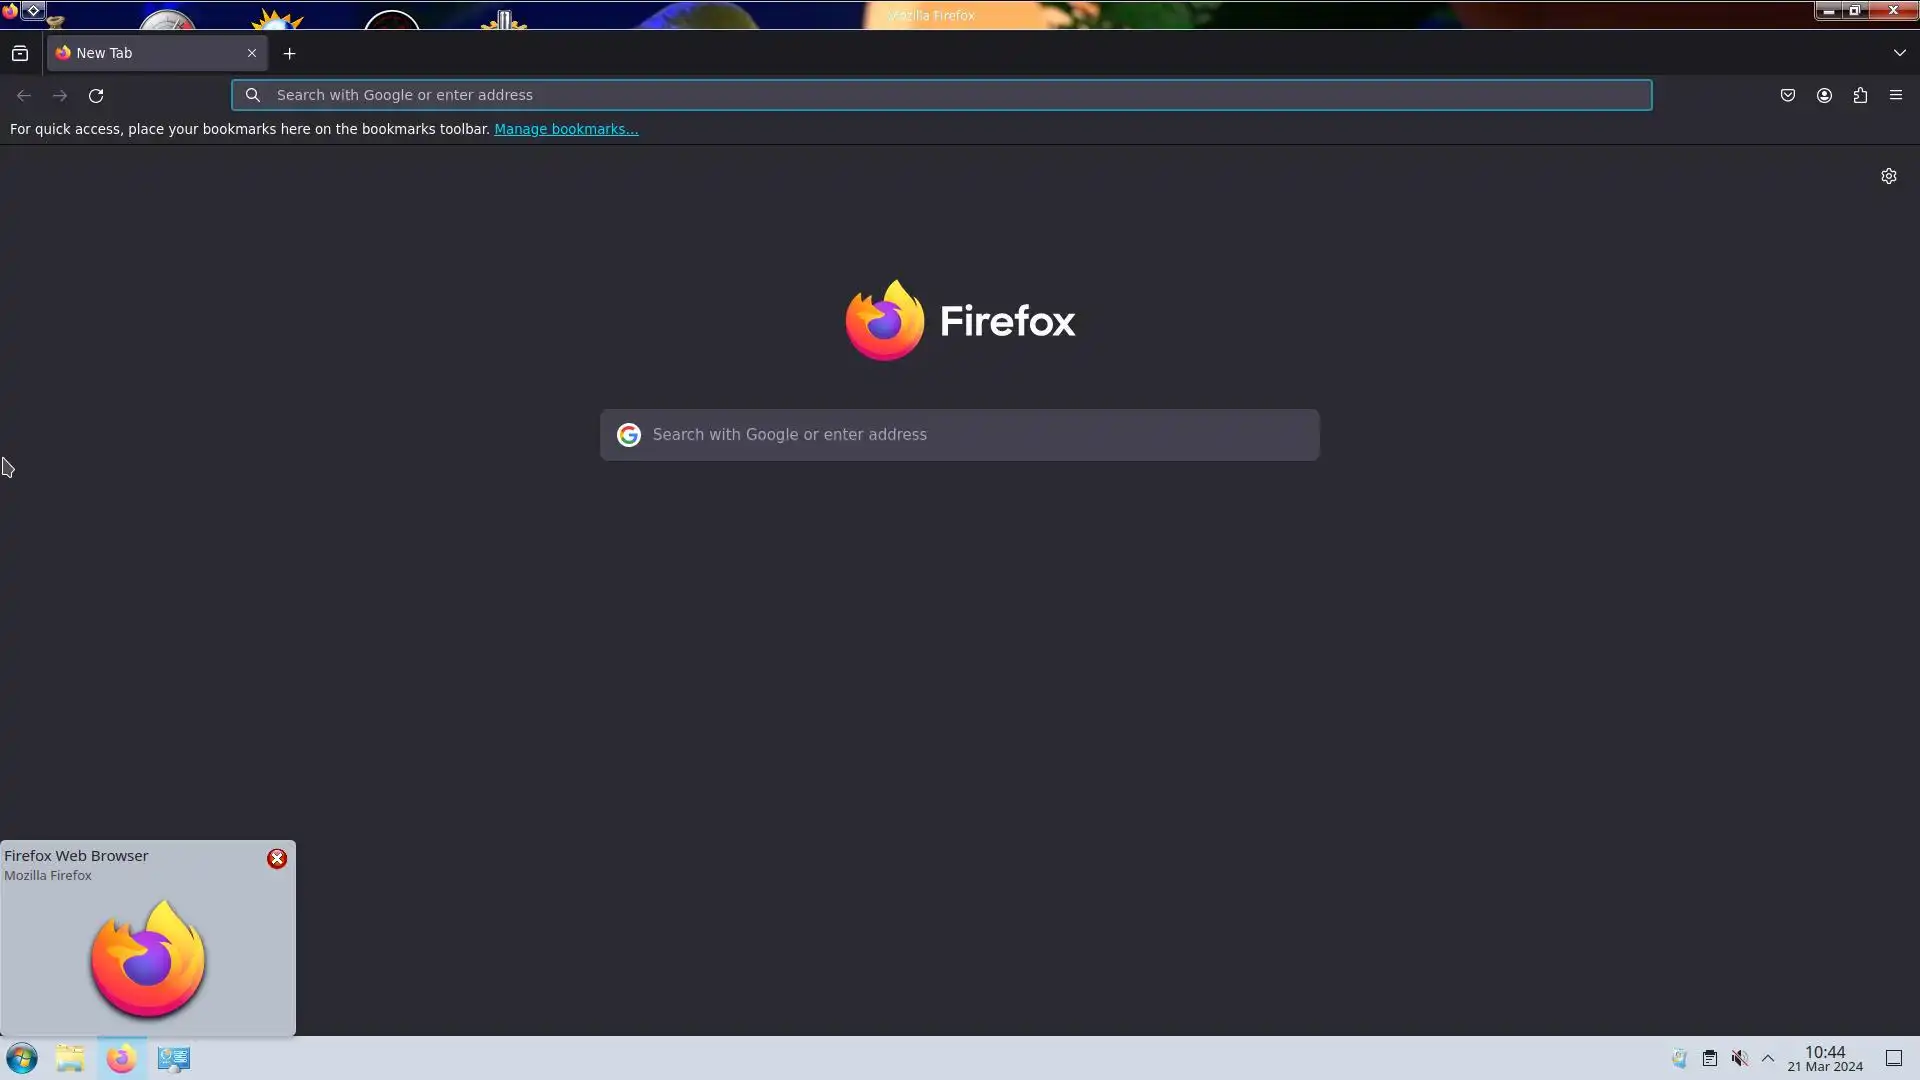Open Save to Pocket icon
Viewport: 1920px width, 1080px height.
[1788, 95]
